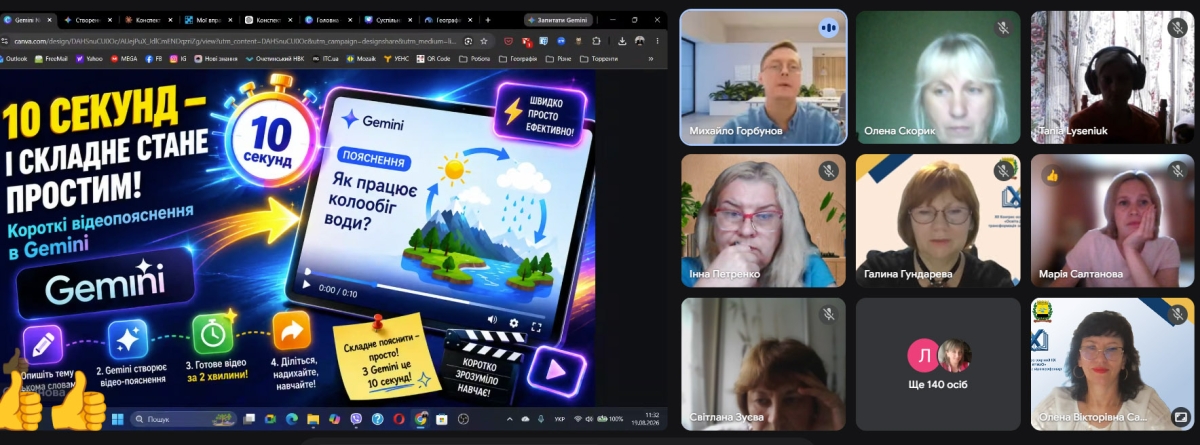Click the microphone tray icon
The height and width of the screenshot is (445, 1200).
[541, 420]
